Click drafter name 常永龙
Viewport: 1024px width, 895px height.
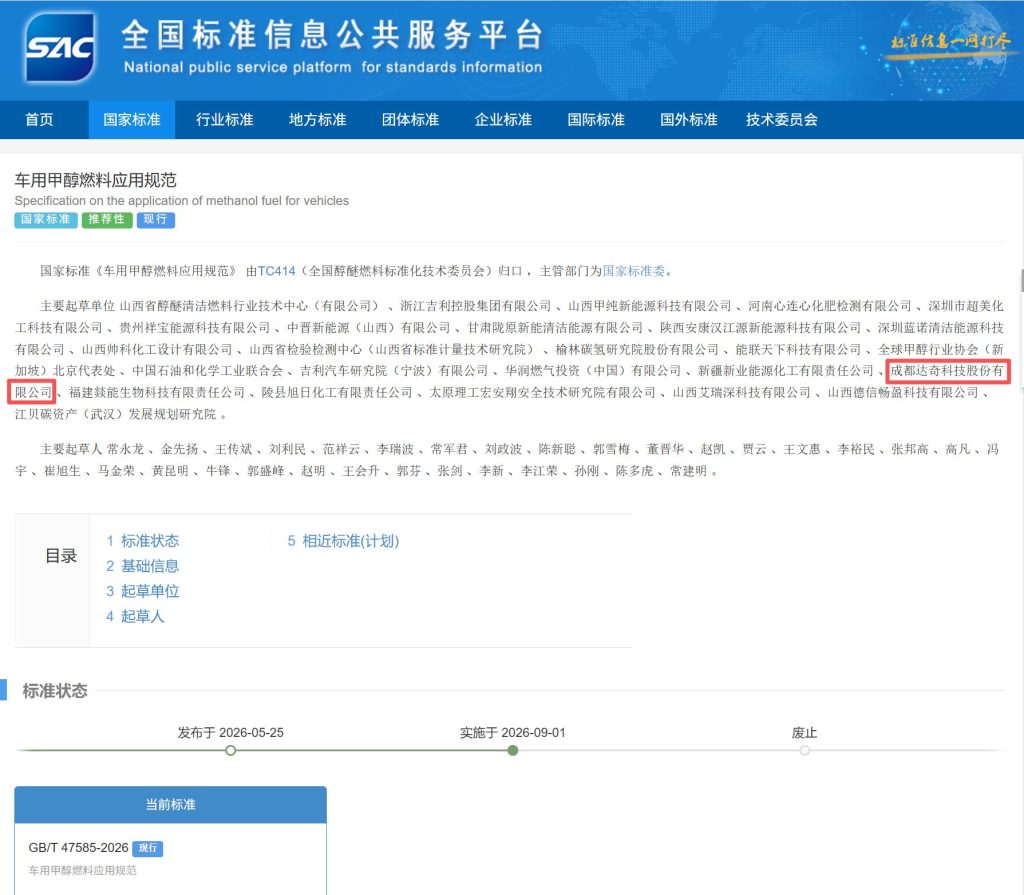[x=125, y=449]
